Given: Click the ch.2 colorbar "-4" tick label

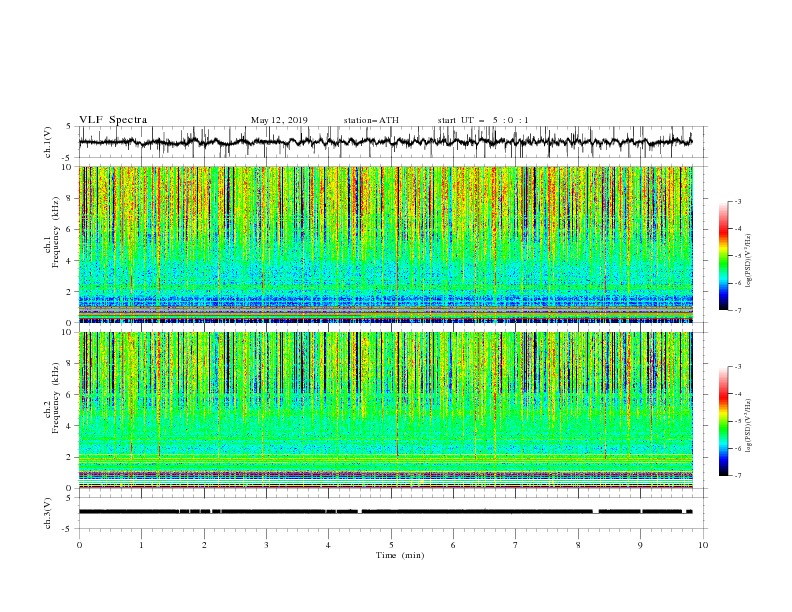Looking at the screenshot, I should click(x=738, y=394).
